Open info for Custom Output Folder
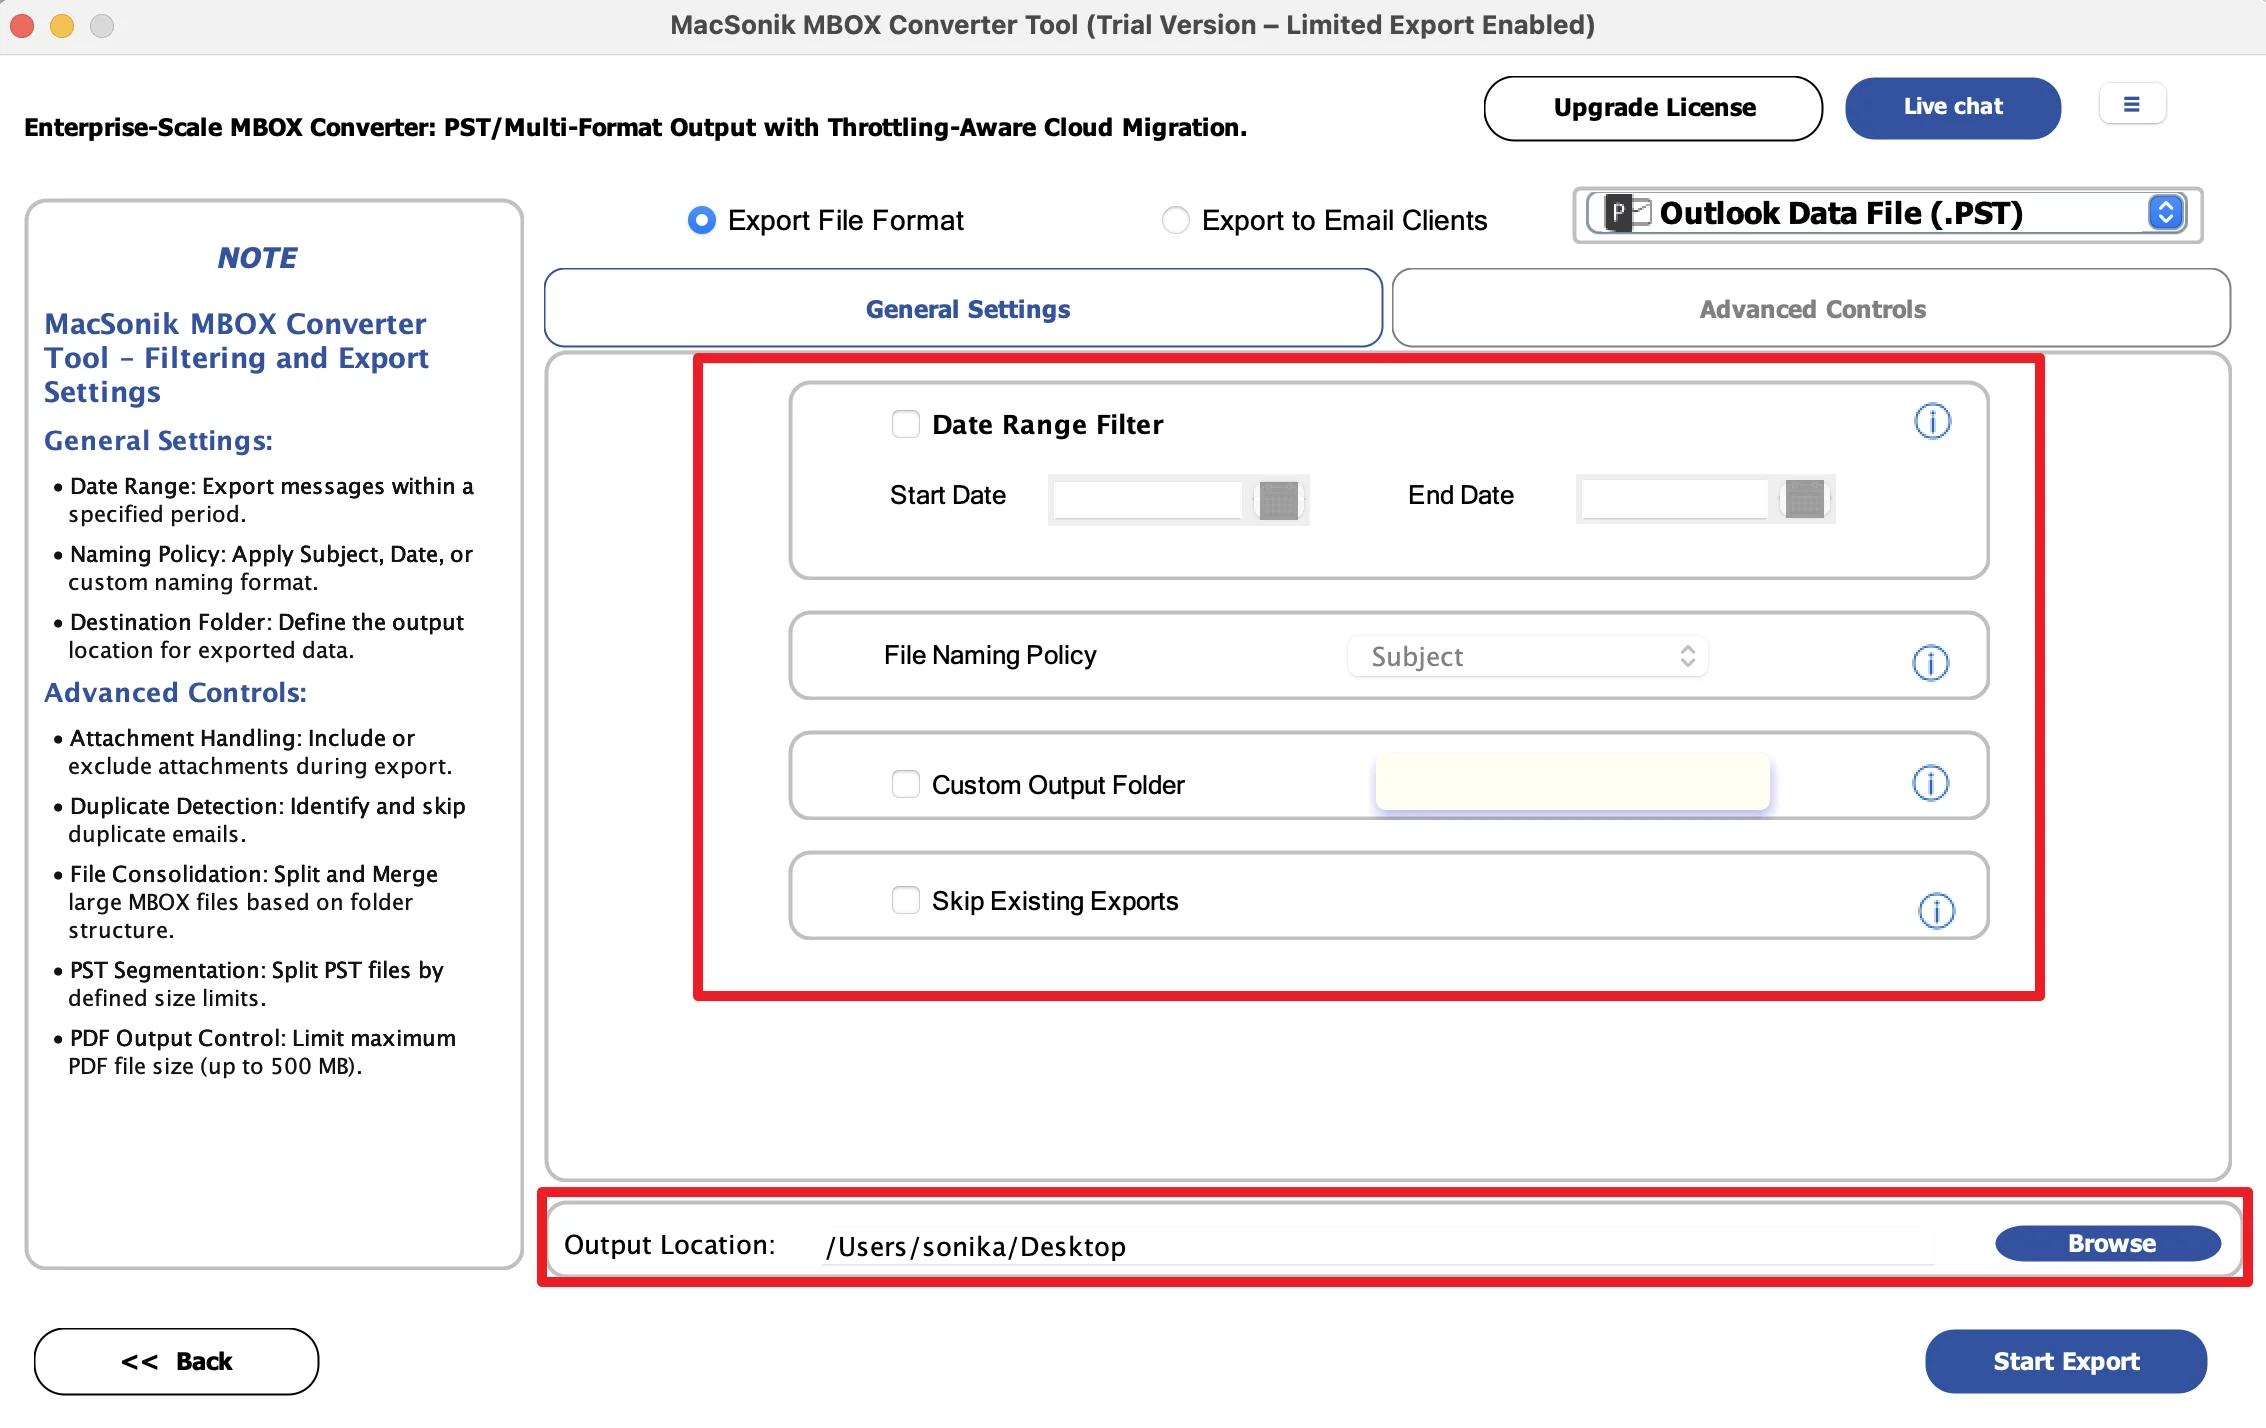Screen dimensions: 2266x1428 tap(1930, 783)
